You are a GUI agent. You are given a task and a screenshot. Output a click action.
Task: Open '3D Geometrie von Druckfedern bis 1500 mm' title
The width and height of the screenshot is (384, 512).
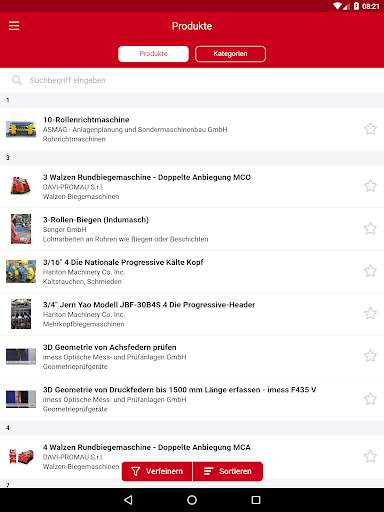pyautogui.click(x=180, y=390)
